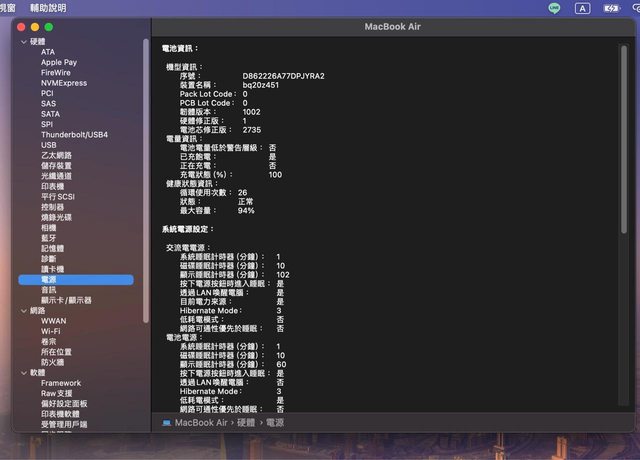Click 硬體 in the bottom path bar
Screen dimensions: 640x460
245,423
